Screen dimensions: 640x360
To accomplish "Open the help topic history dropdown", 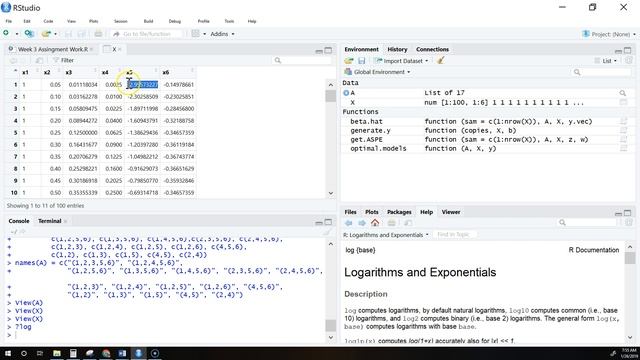I will (386, 235).
